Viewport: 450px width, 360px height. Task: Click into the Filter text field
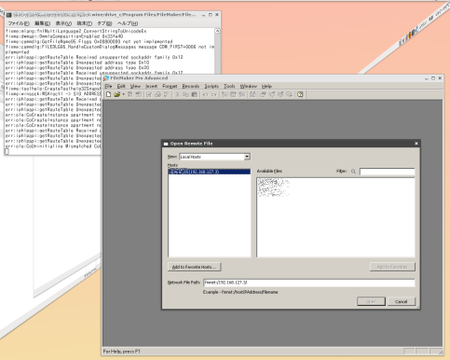[x=387, y=172]
